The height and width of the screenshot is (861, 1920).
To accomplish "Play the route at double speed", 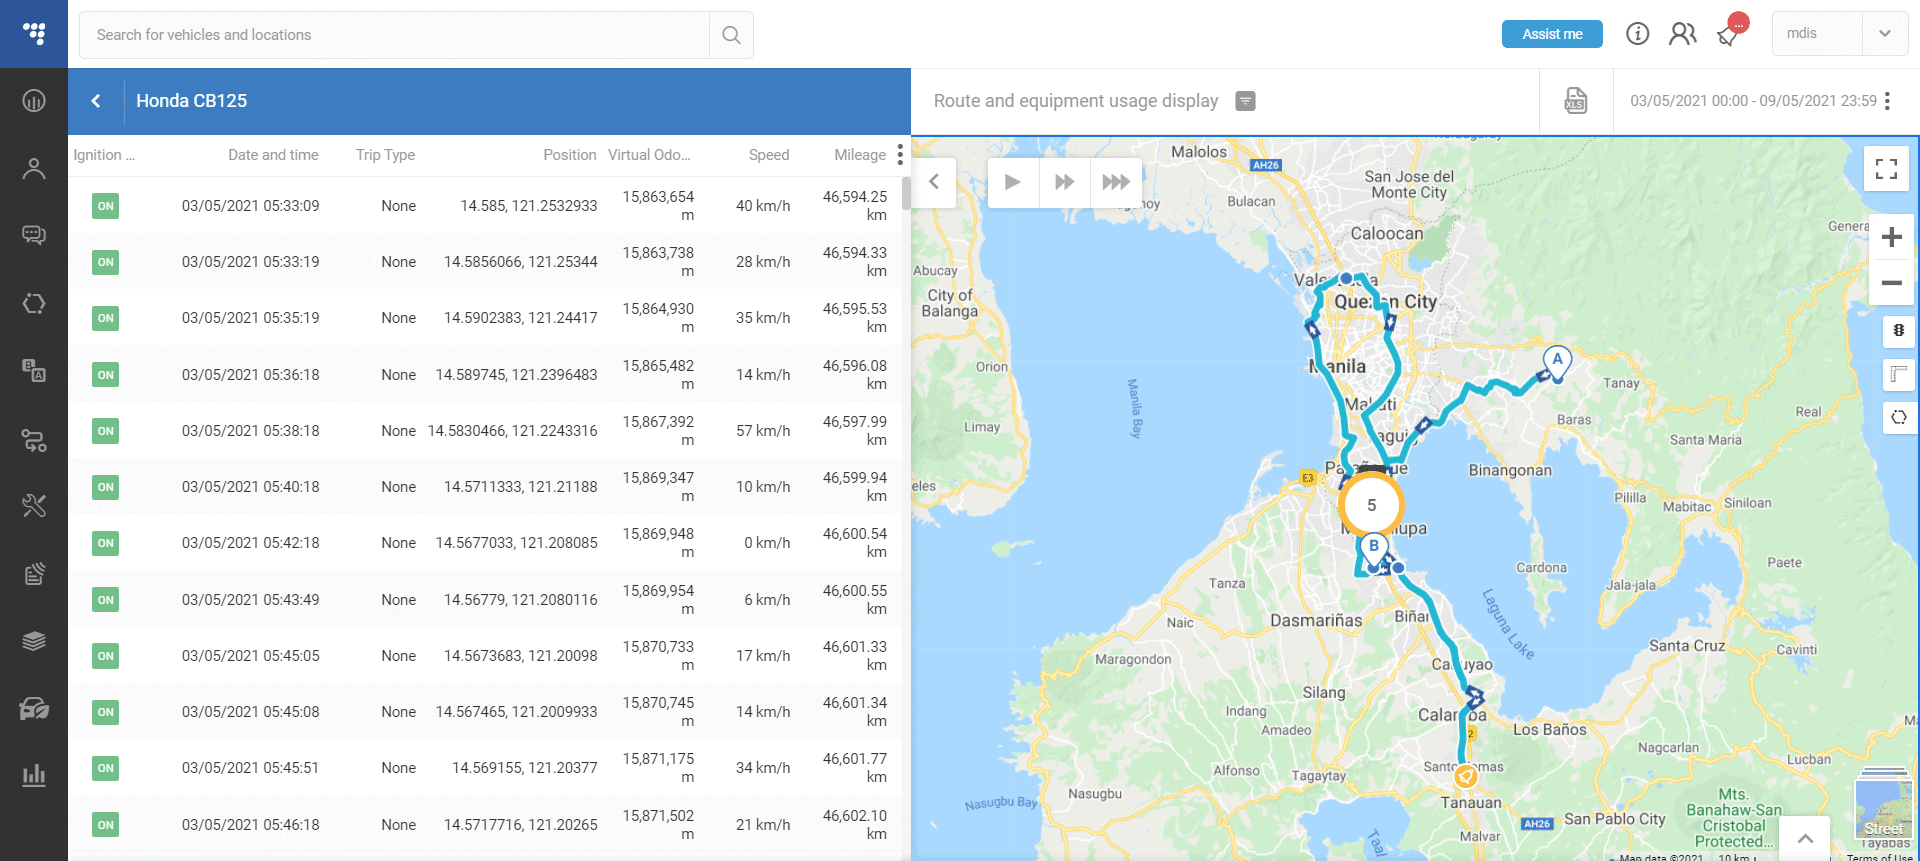I will coord(1064,182).
